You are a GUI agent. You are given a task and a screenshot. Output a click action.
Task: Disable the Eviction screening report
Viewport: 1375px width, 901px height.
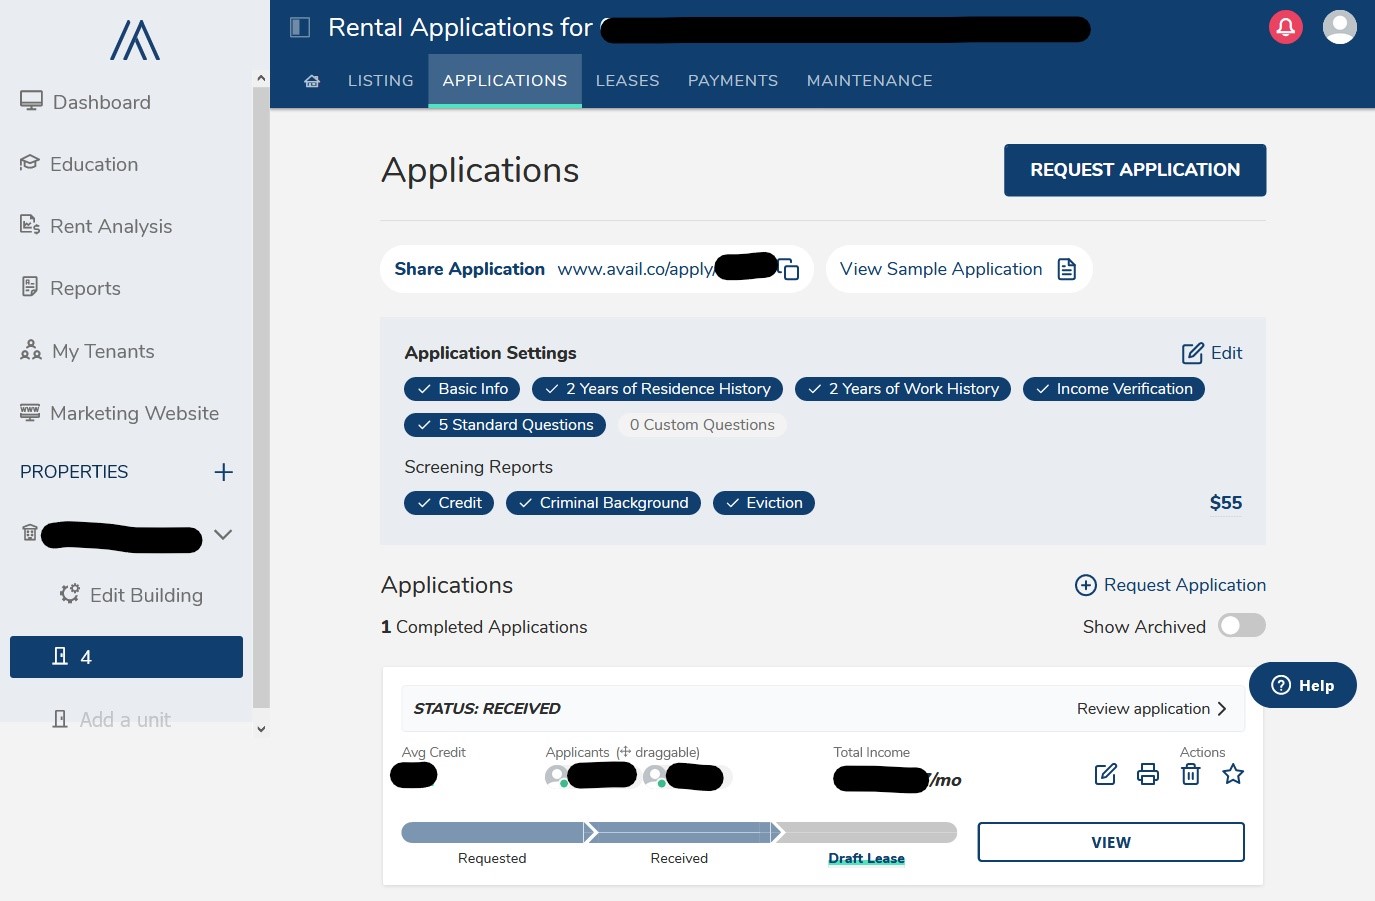(763, 502)
